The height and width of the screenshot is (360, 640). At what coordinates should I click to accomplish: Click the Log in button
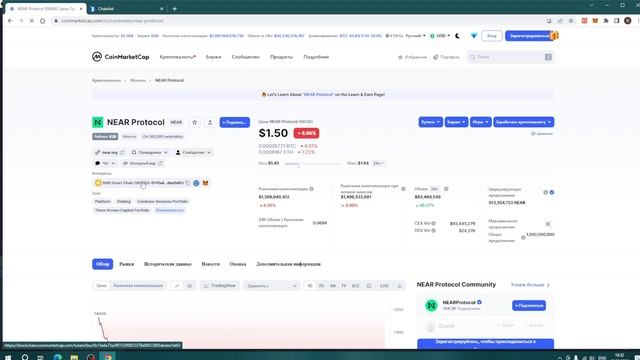[491, 36]
